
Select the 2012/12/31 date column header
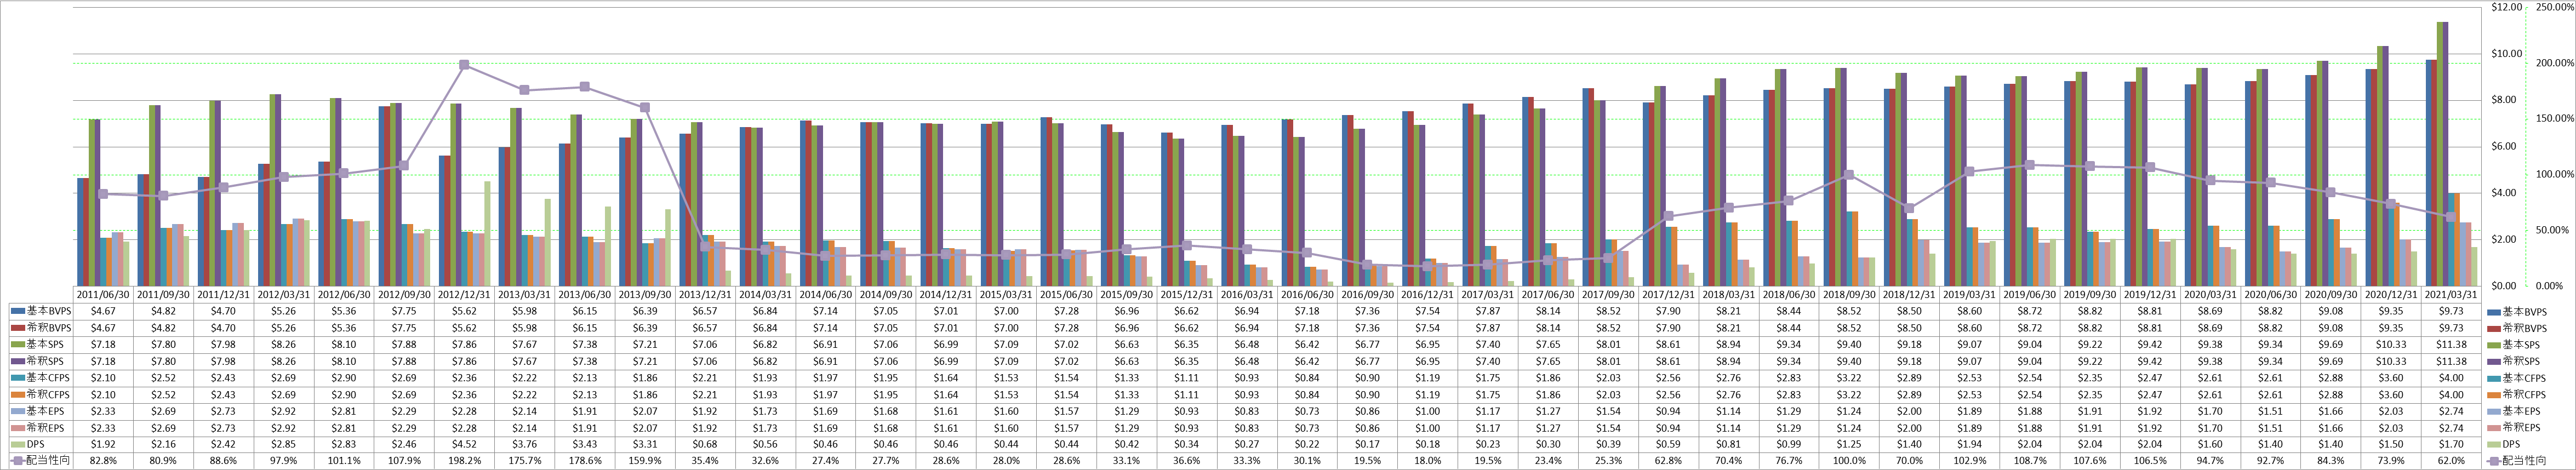464,295
